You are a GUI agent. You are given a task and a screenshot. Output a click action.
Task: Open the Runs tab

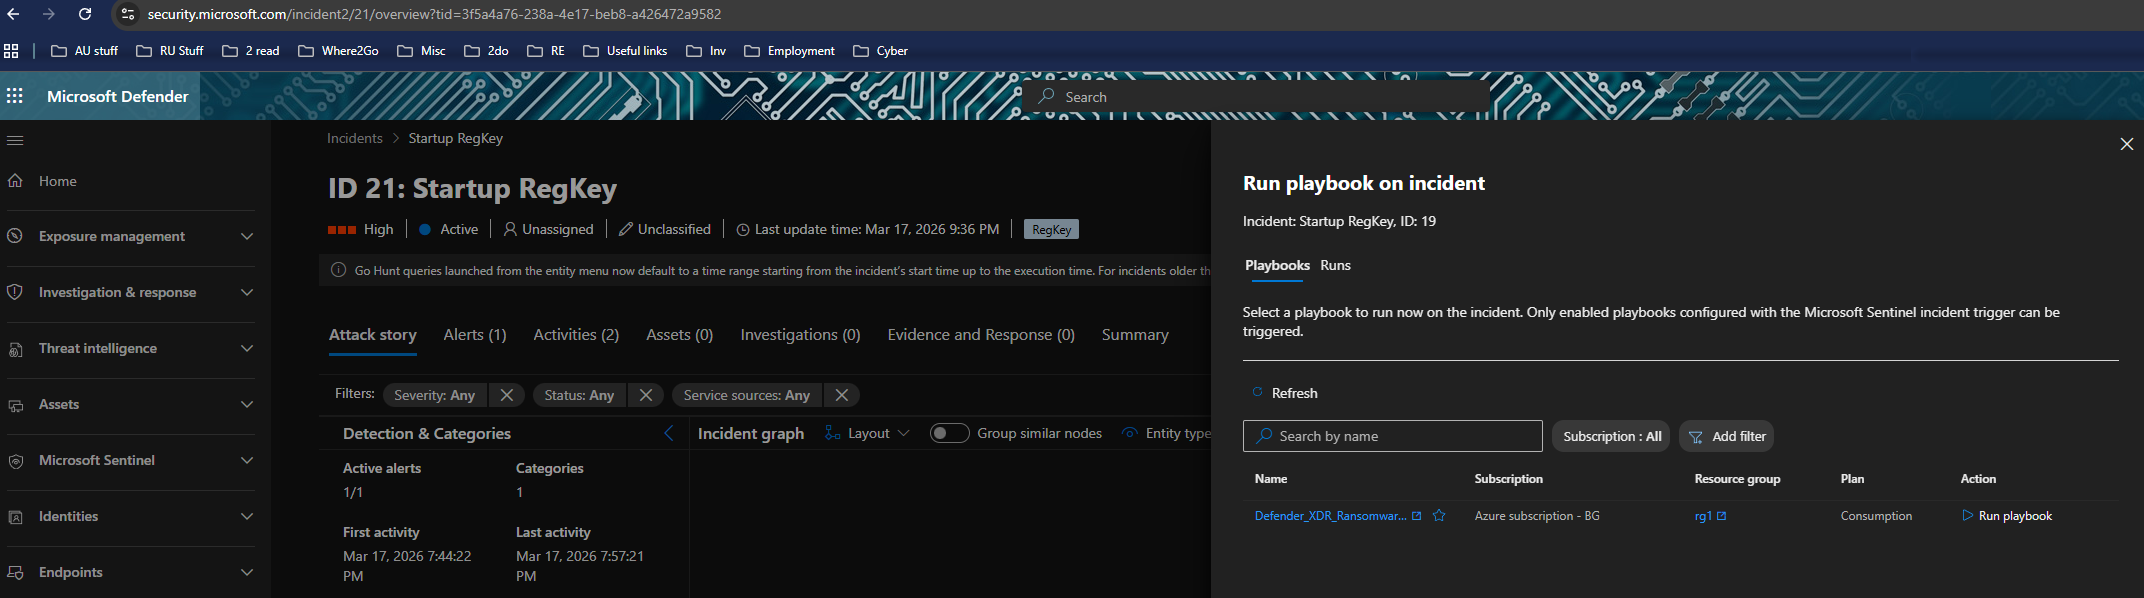pyautogui.click(x=1335, y=265)
